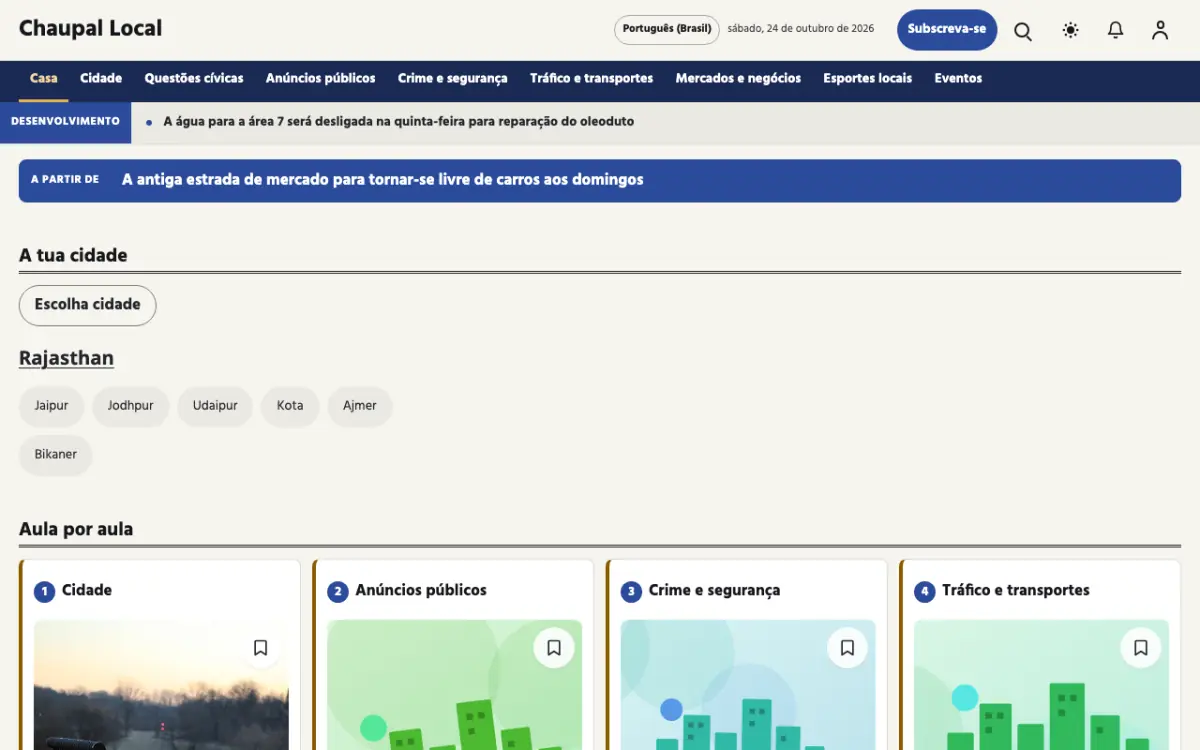Screen dimensions: 1200x750
Task: Select the Udaipur city chip
Action: [x=215, y=406]
